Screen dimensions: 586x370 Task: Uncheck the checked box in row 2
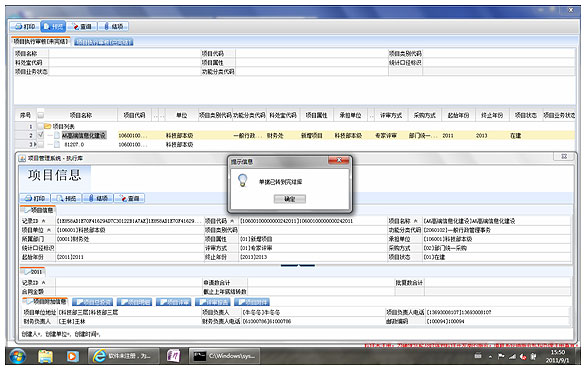[x=40, y=135]
